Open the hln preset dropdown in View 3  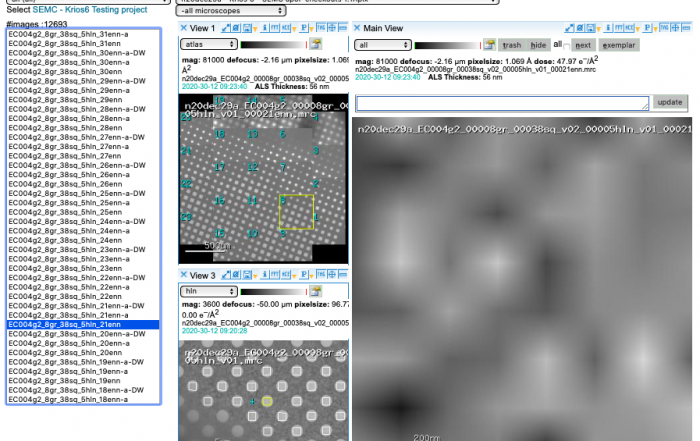tap(208, 291)
